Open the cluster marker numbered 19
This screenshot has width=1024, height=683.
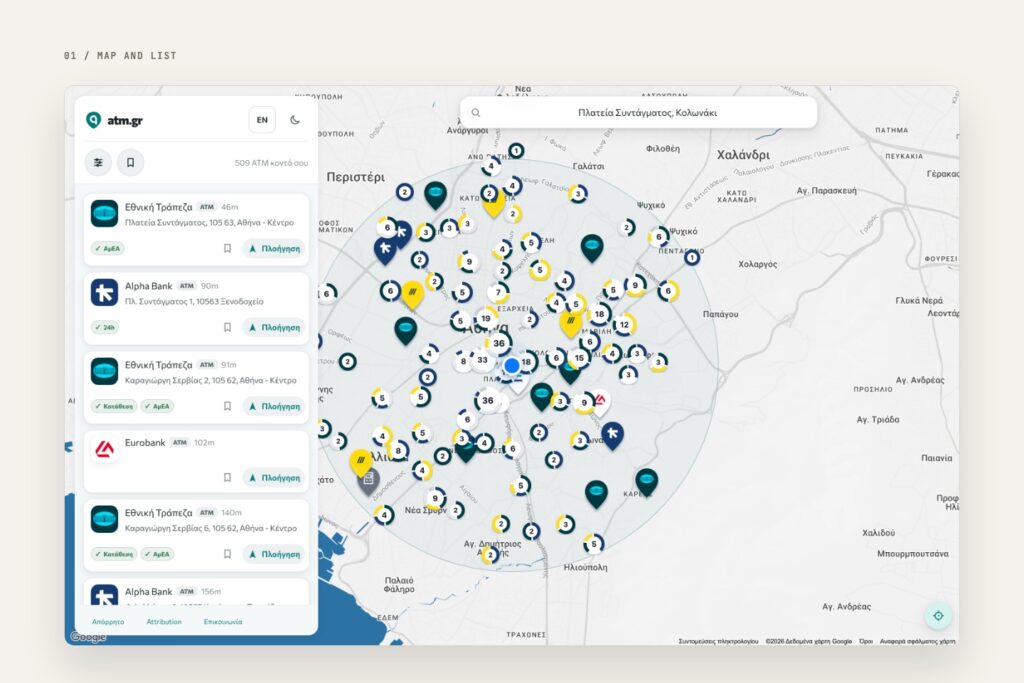coord(485,319)
